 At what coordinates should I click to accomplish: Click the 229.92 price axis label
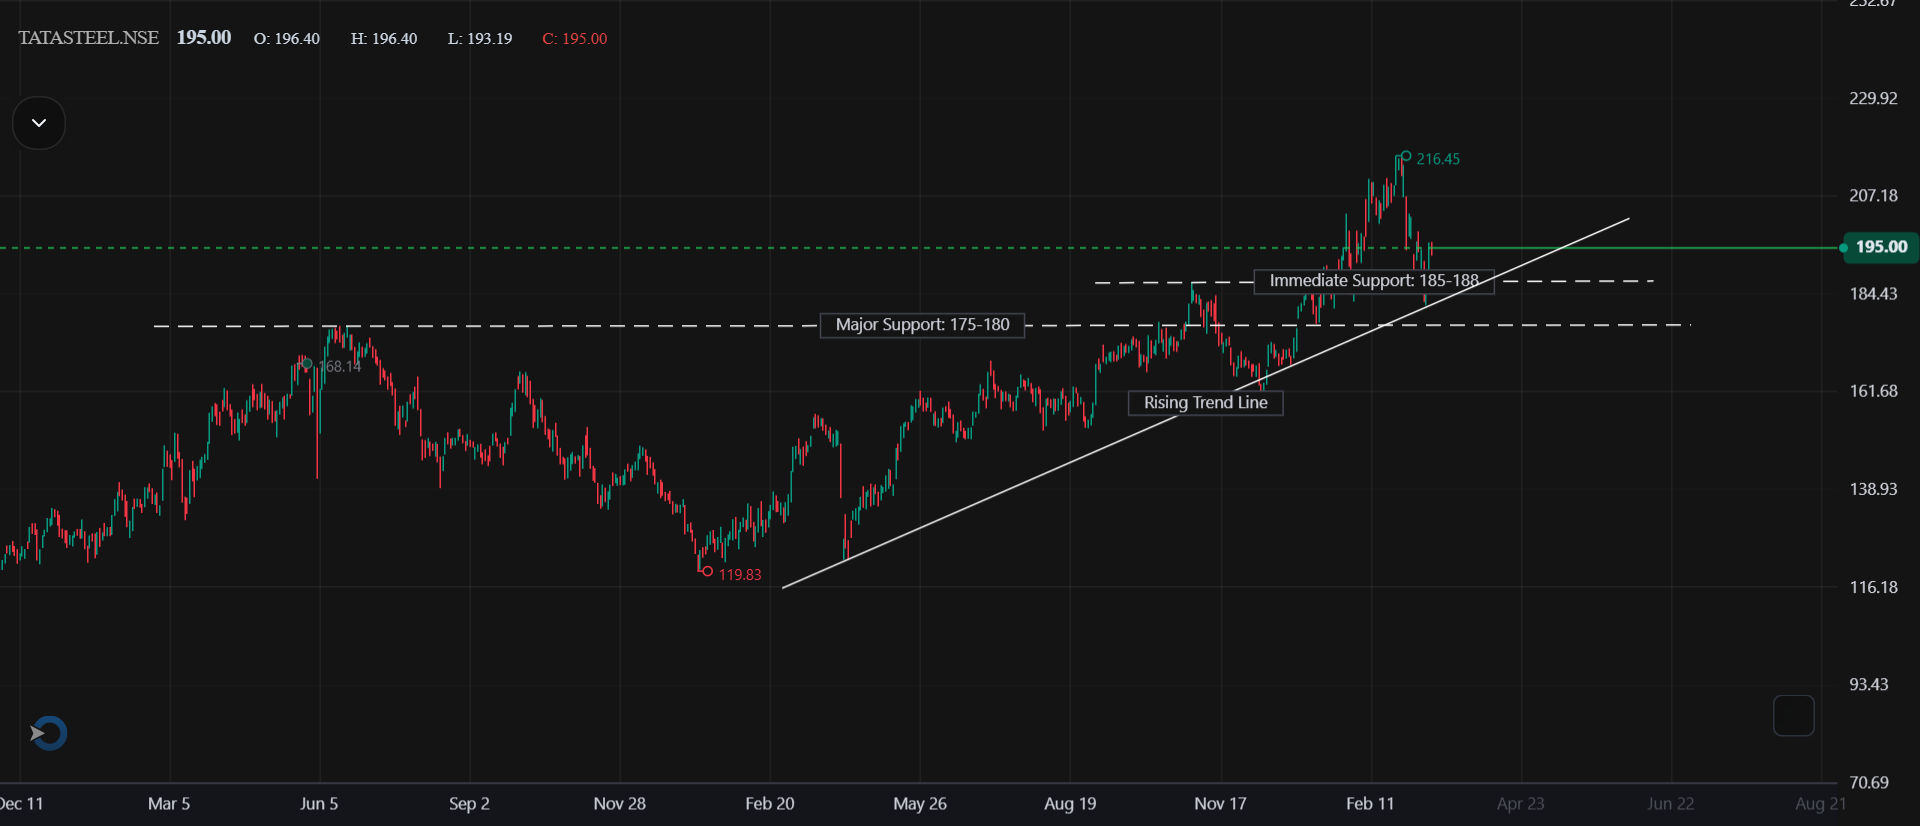[1873, 99]
